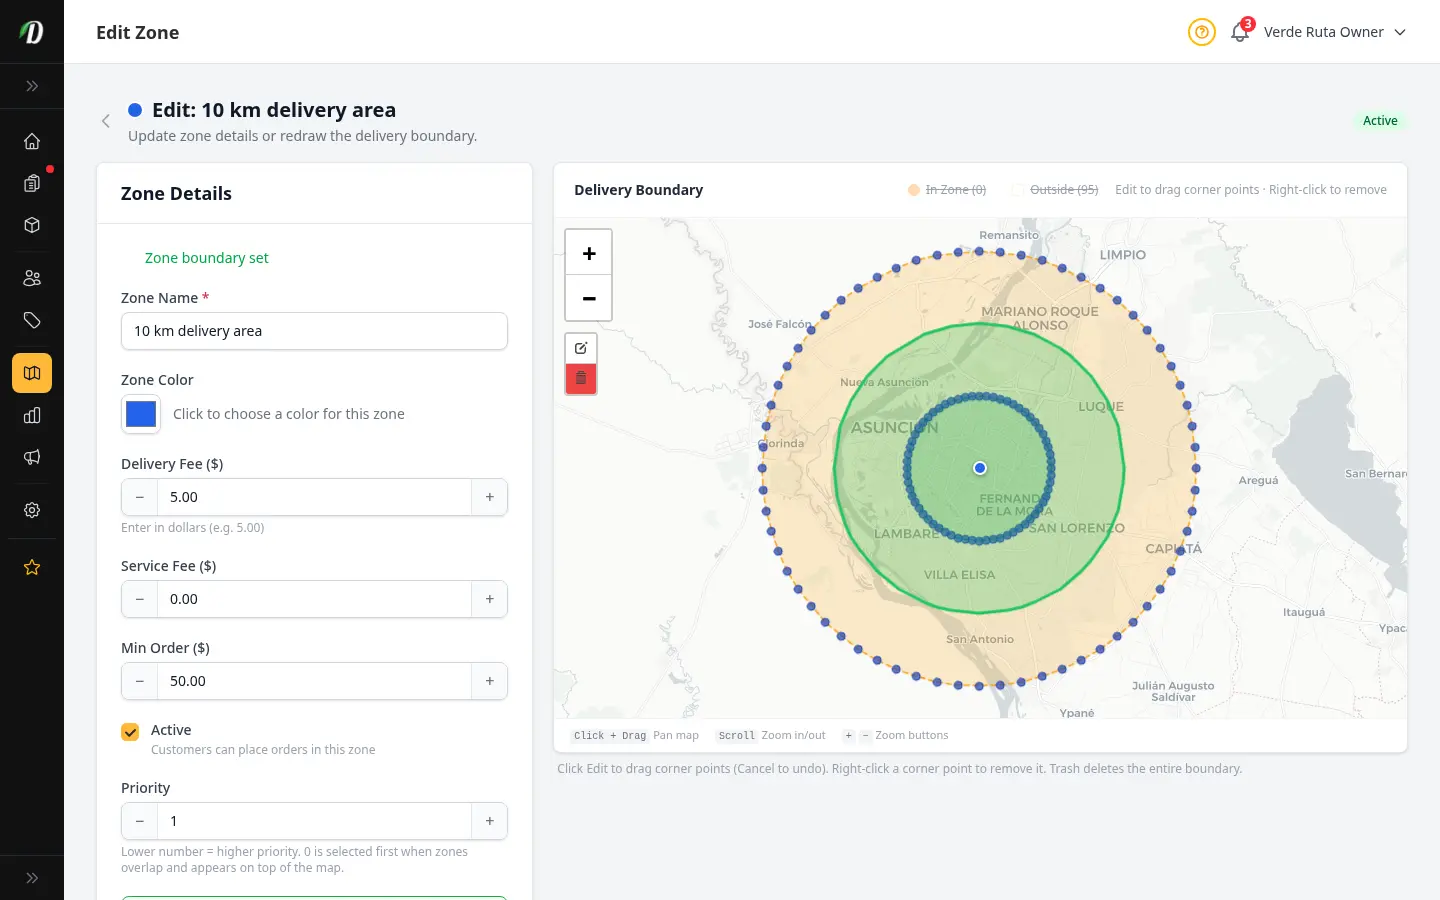This screenshot has width=1440, height=900.
Task: Uncheck the Active checkbox
Action: 130,732
